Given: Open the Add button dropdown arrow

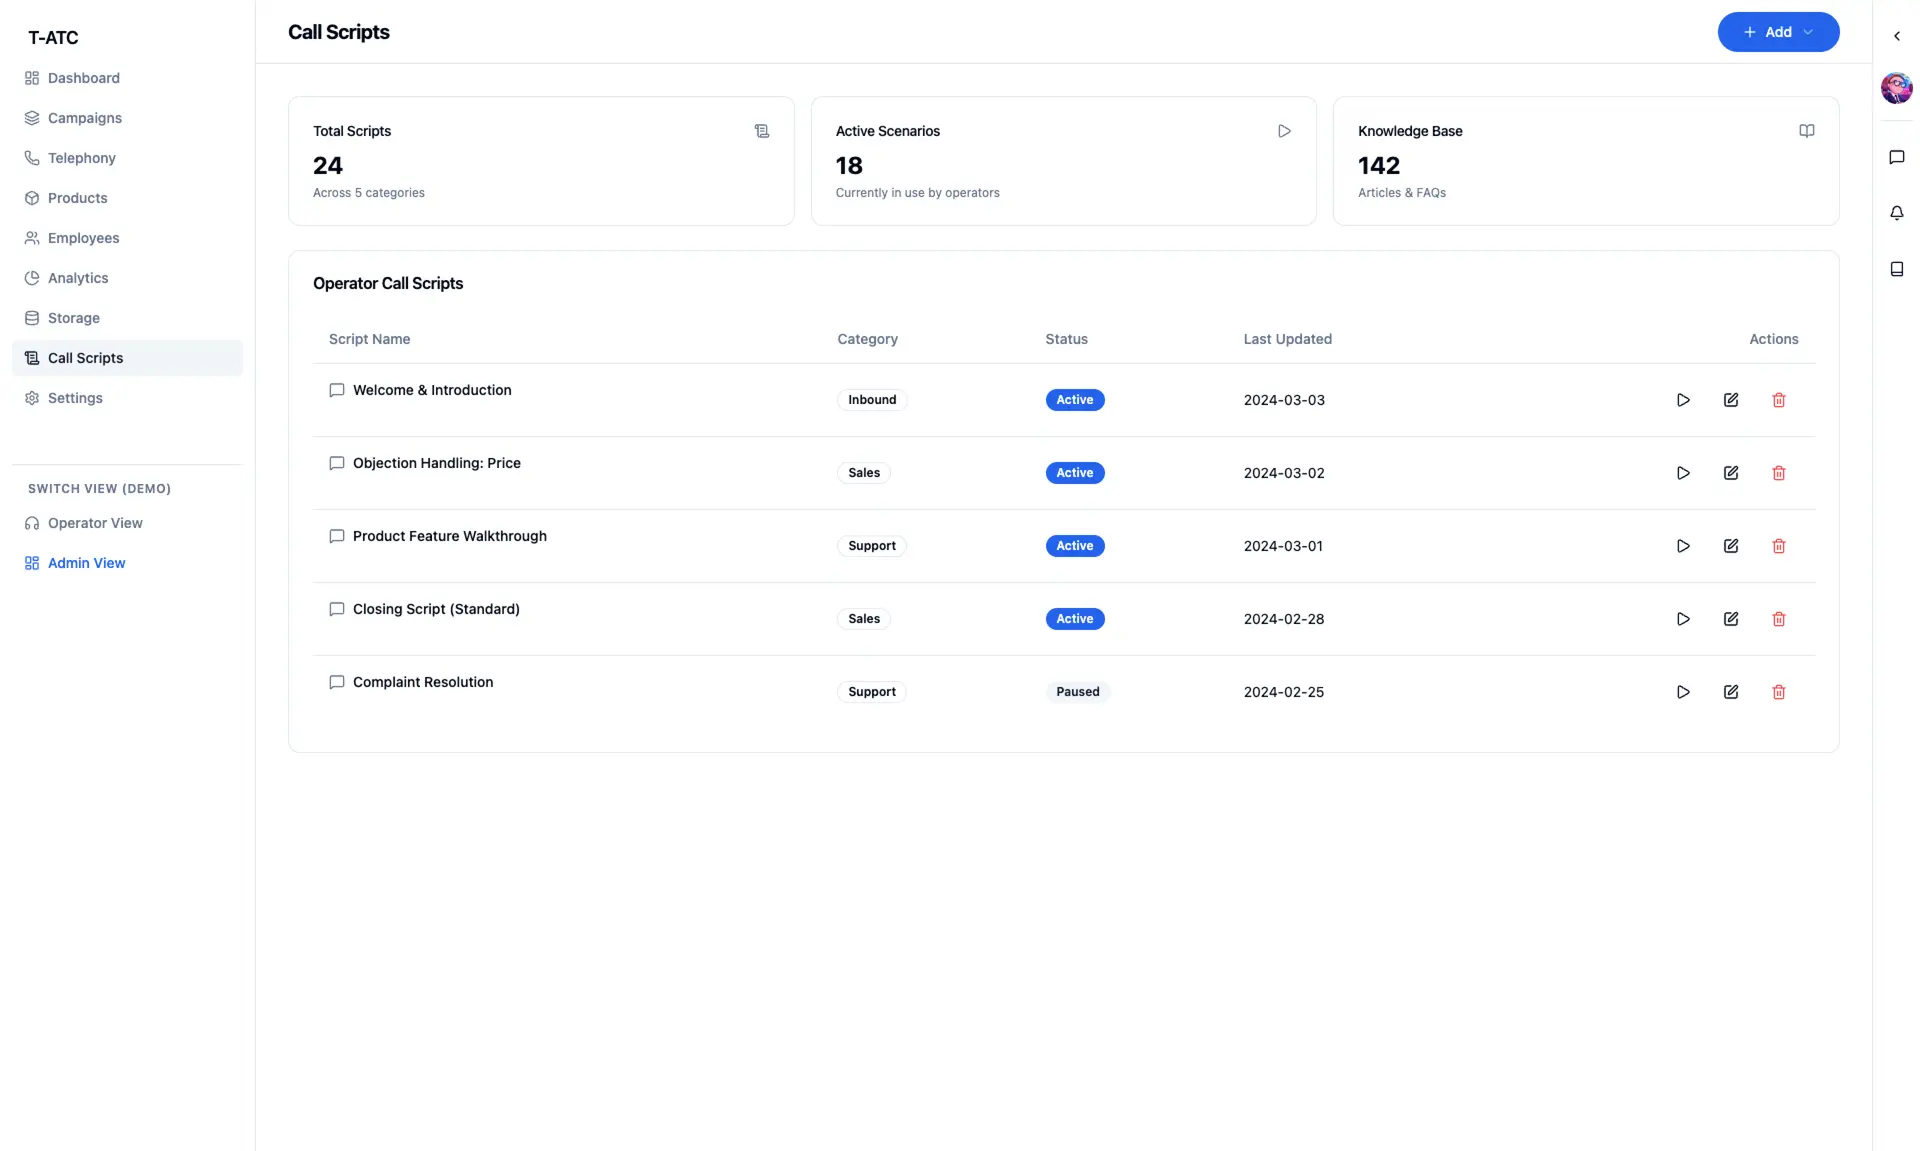Looking at the screenshot, I should [1810, 32].
